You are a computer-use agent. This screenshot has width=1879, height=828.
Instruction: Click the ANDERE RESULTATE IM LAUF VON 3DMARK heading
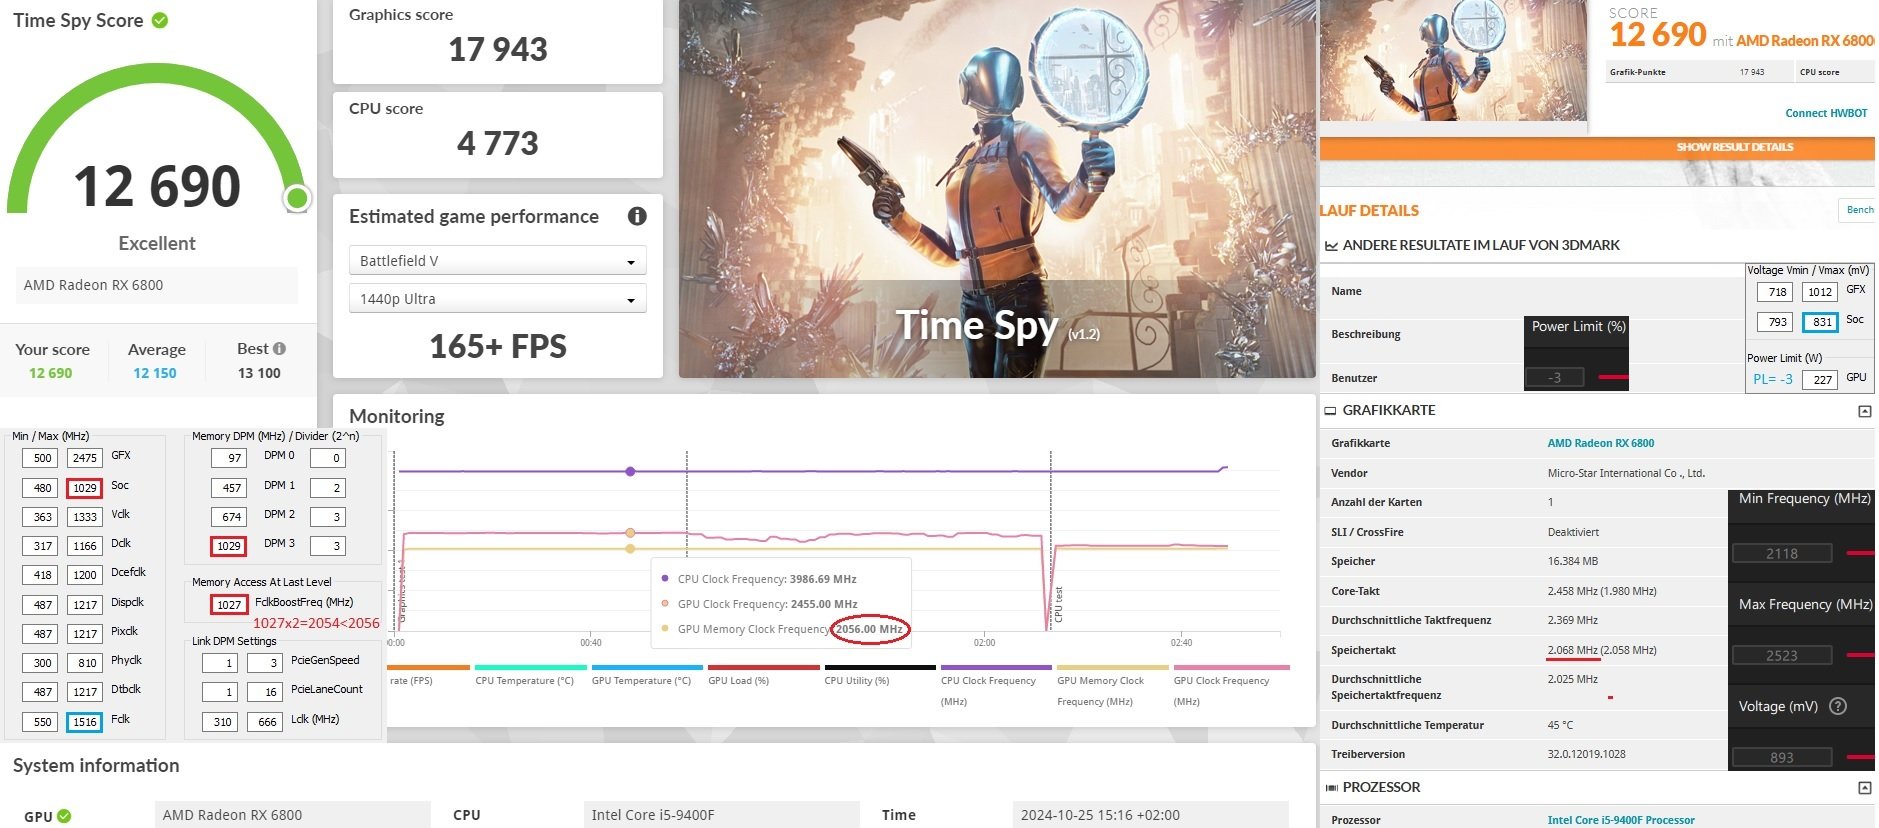(1481, 245)
